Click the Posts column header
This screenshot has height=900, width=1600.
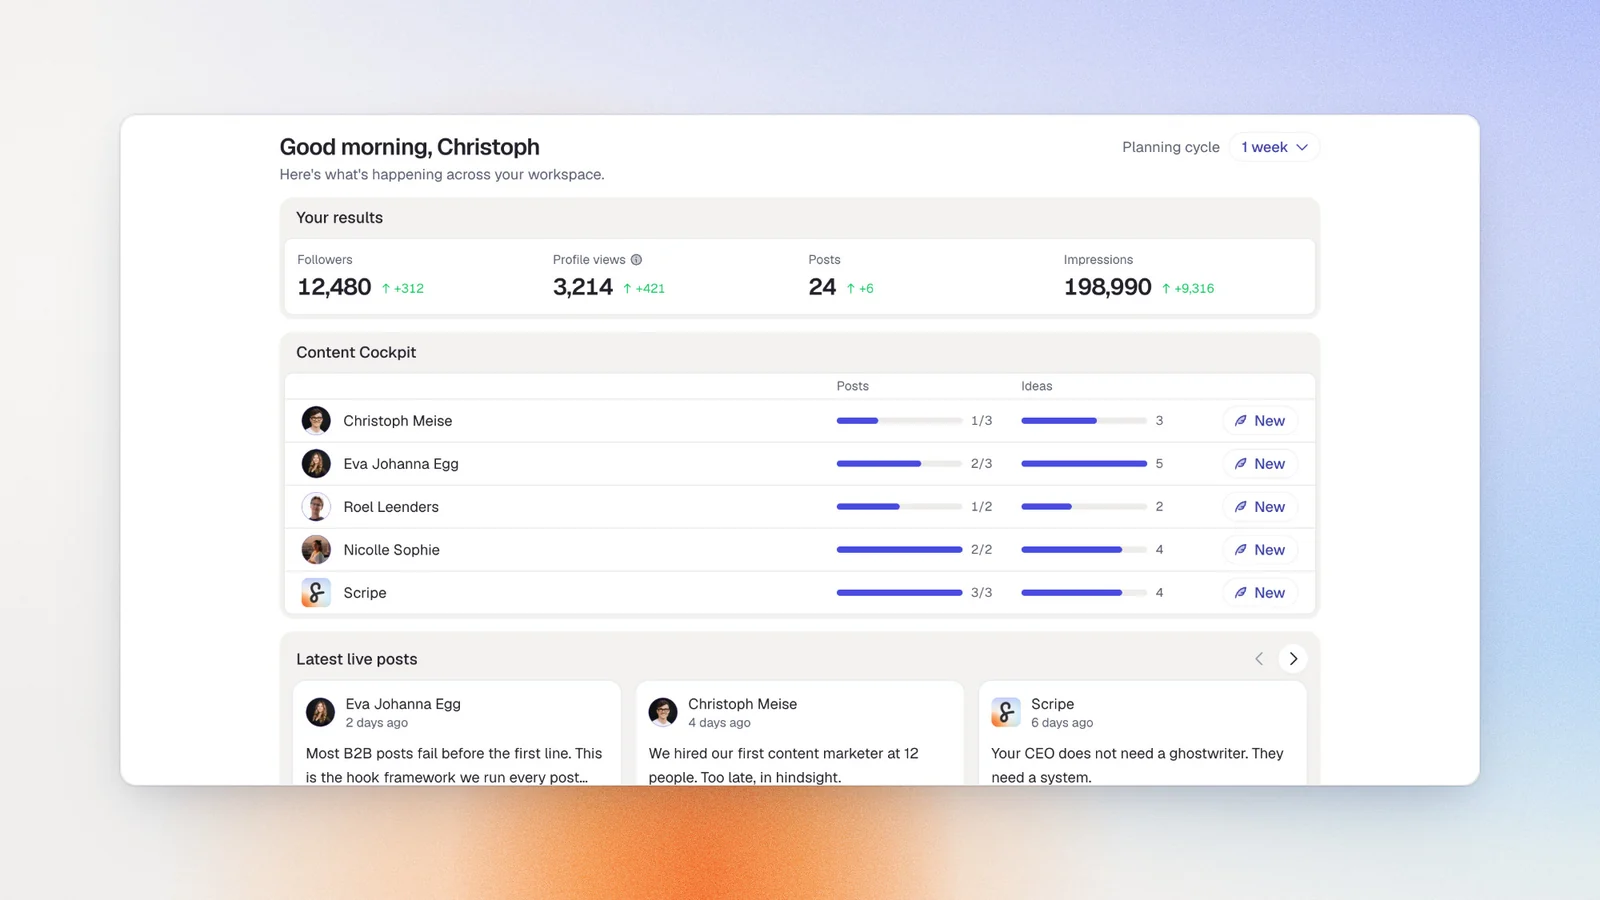pos(853,386)
